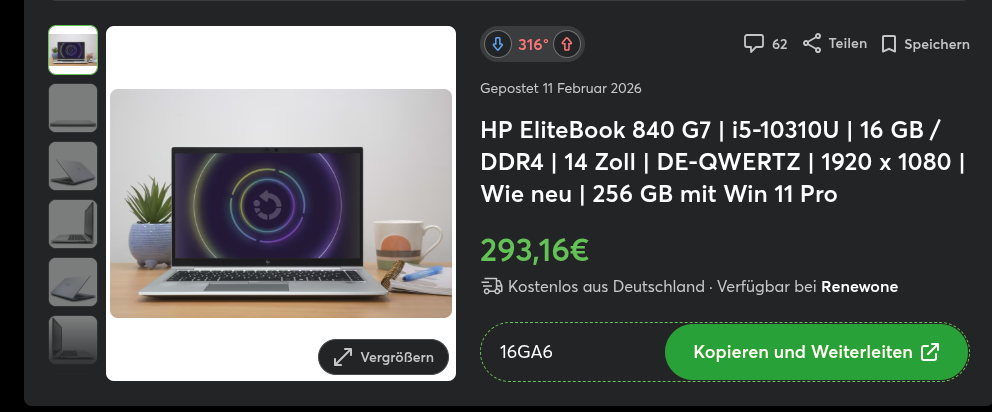The image size is (992, 412).
Task: Enlarge the image with Vergrößern button
Action: (383, 357)
